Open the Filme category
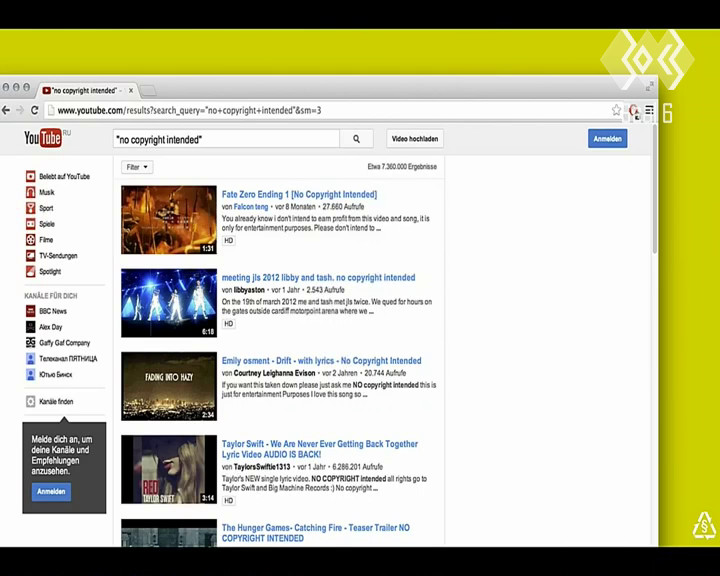This screenshot has height=576, width=720. click(x=39, y=240)
